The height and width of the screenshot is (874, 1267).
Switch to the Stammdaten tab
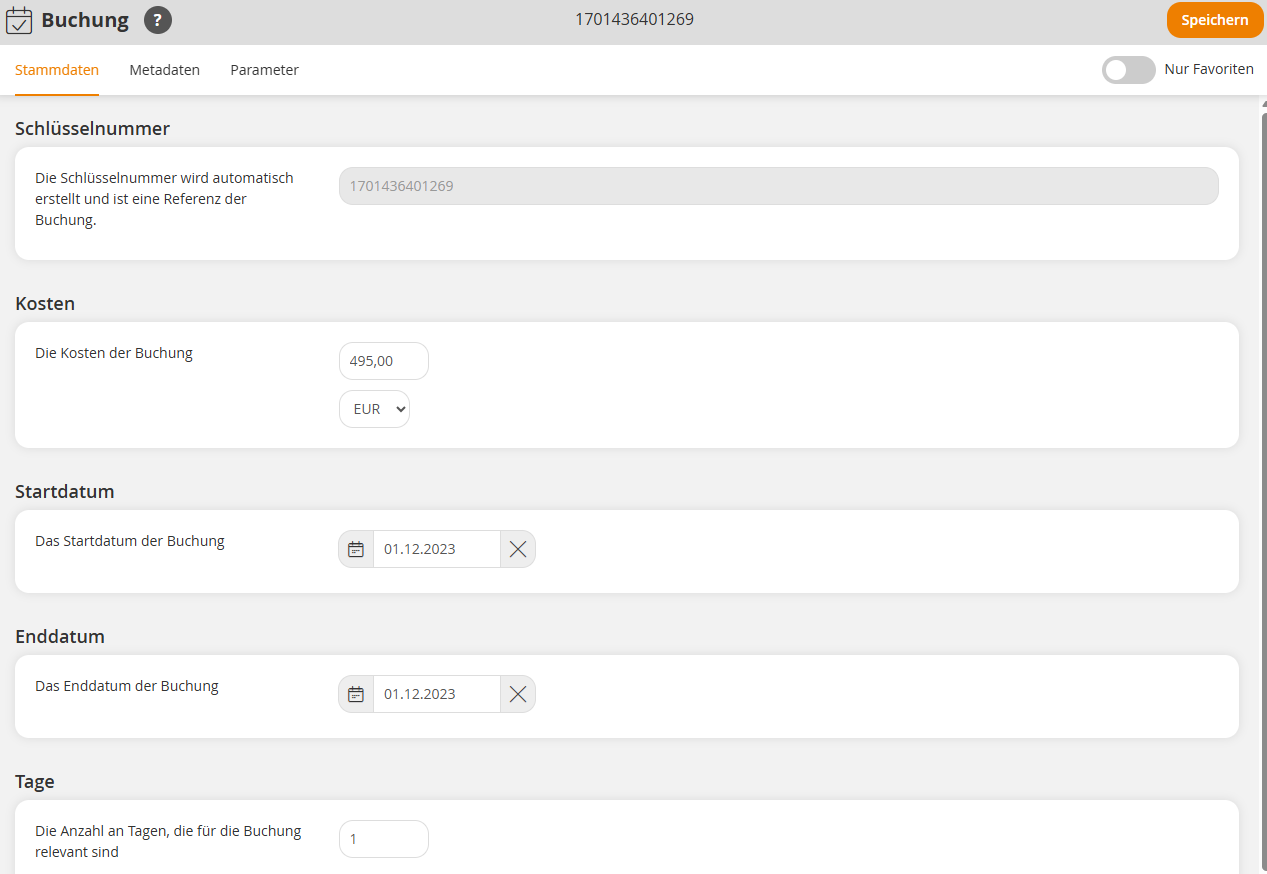click(x=57, y=70)
